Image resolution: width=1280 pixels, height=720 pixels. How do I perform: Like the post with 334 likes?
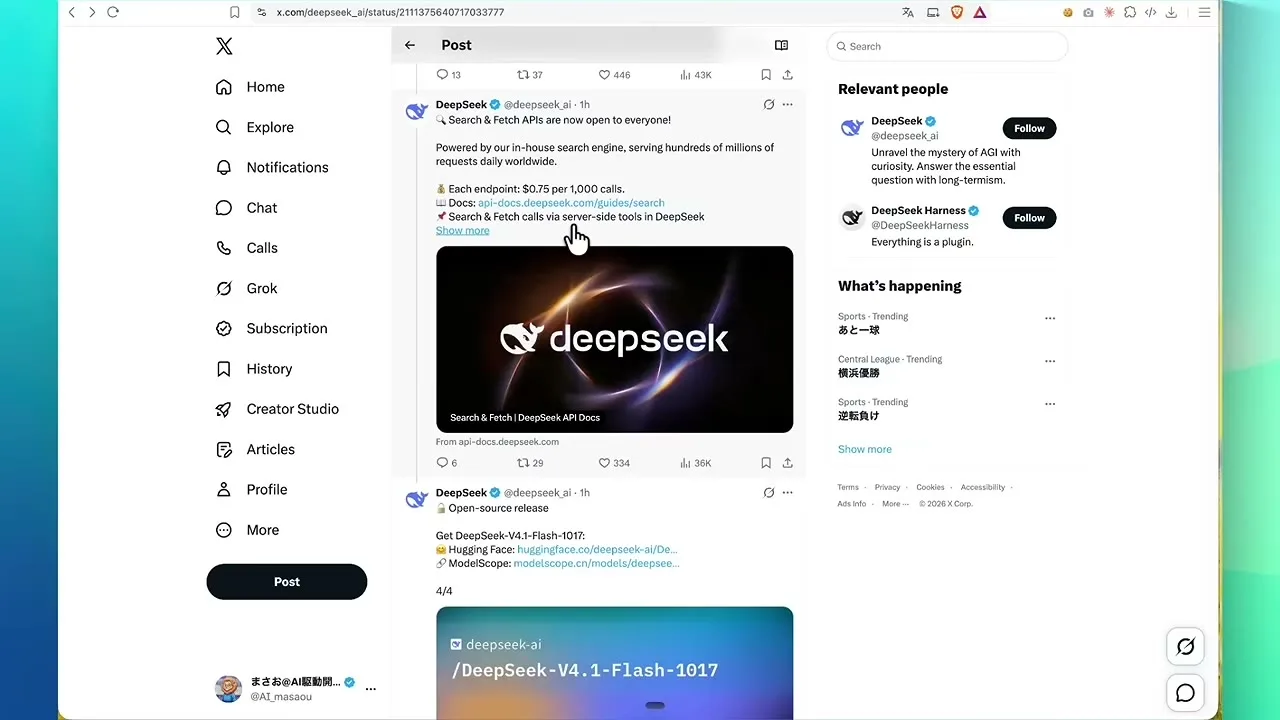(614, 463)
